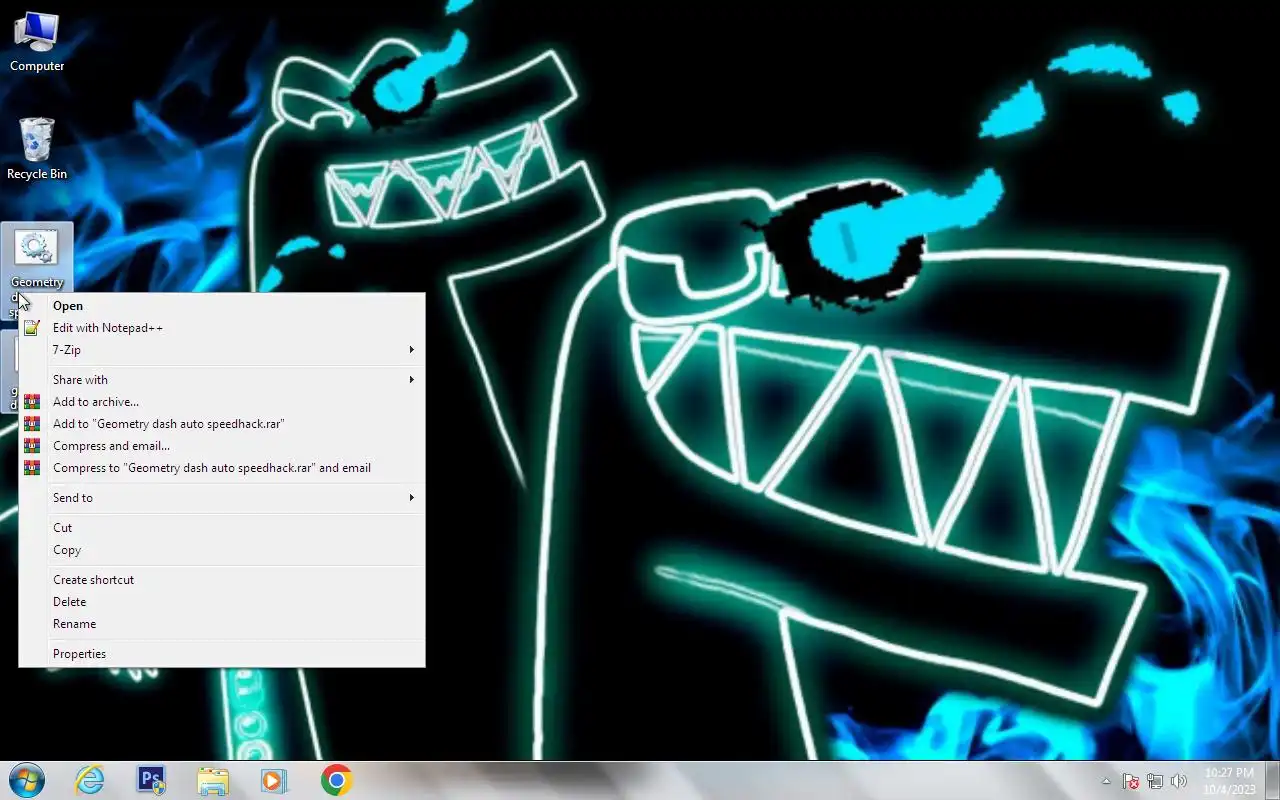Viewport: 1280px width, 800px height.
Task: Open the 7-Zip menu entry
Action: pos(222,350)
